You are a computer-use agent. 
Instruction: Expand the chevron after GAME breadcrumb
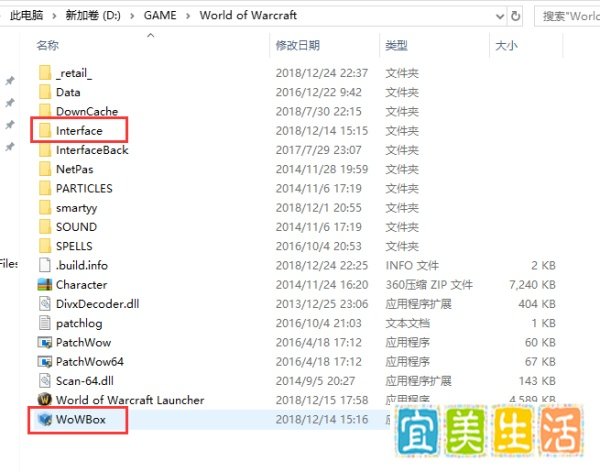click(188, 16)
